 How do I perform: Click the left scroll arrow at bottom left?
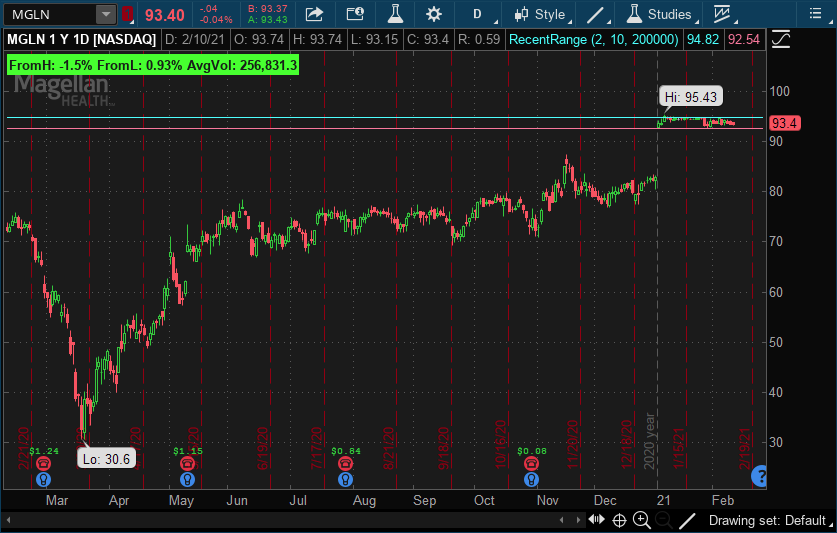pos(8,520)
